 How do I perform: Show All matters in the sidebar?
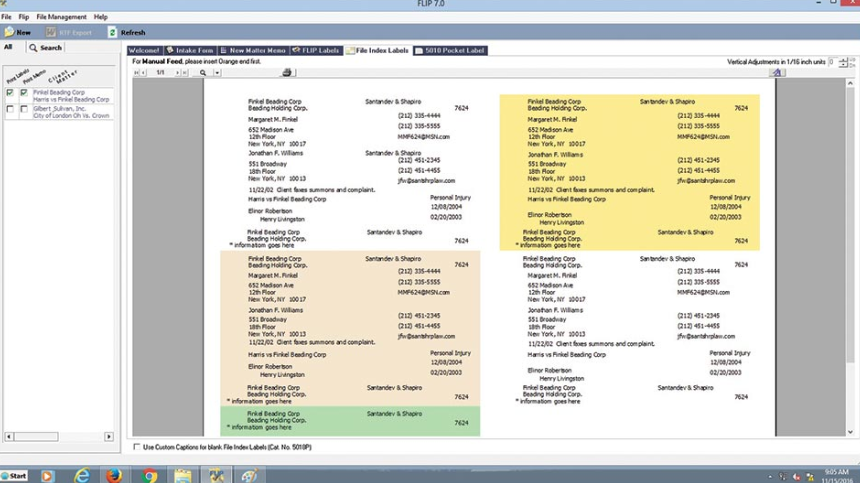(x=8, y=47)
